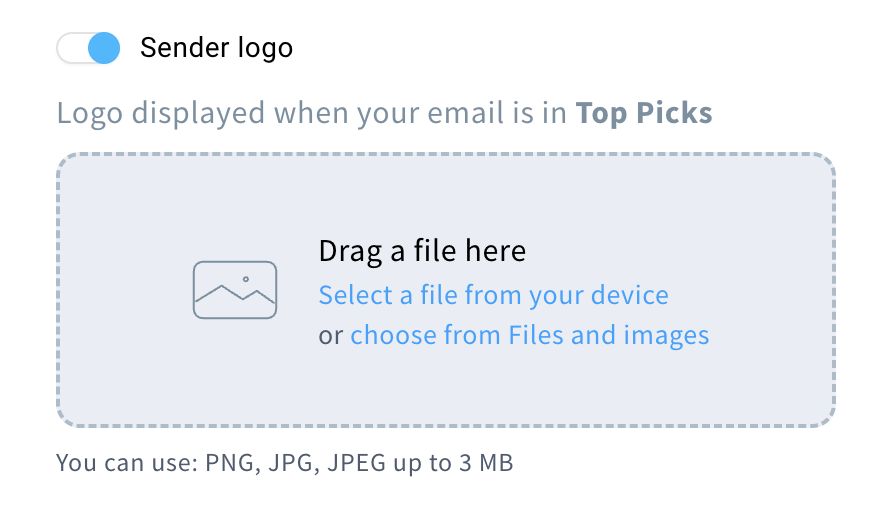This screenshot has height=508, width=878.
Task: Click the word "Select" in the device link
Action: coord(355,295)
